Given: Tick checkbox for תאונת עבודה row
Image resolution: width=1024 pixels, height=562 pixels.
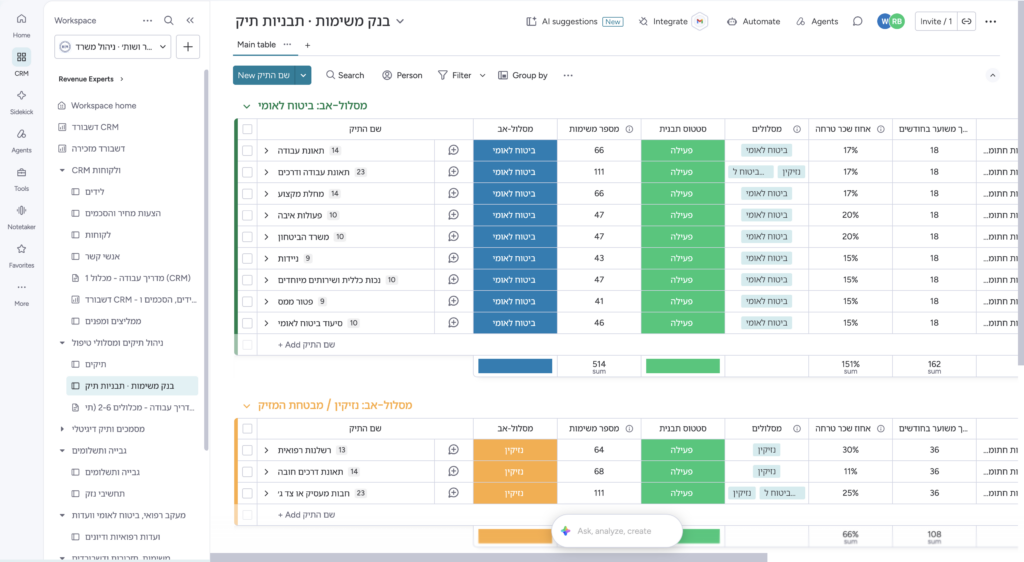Looking at the screenshot, I should coord(248,150).
